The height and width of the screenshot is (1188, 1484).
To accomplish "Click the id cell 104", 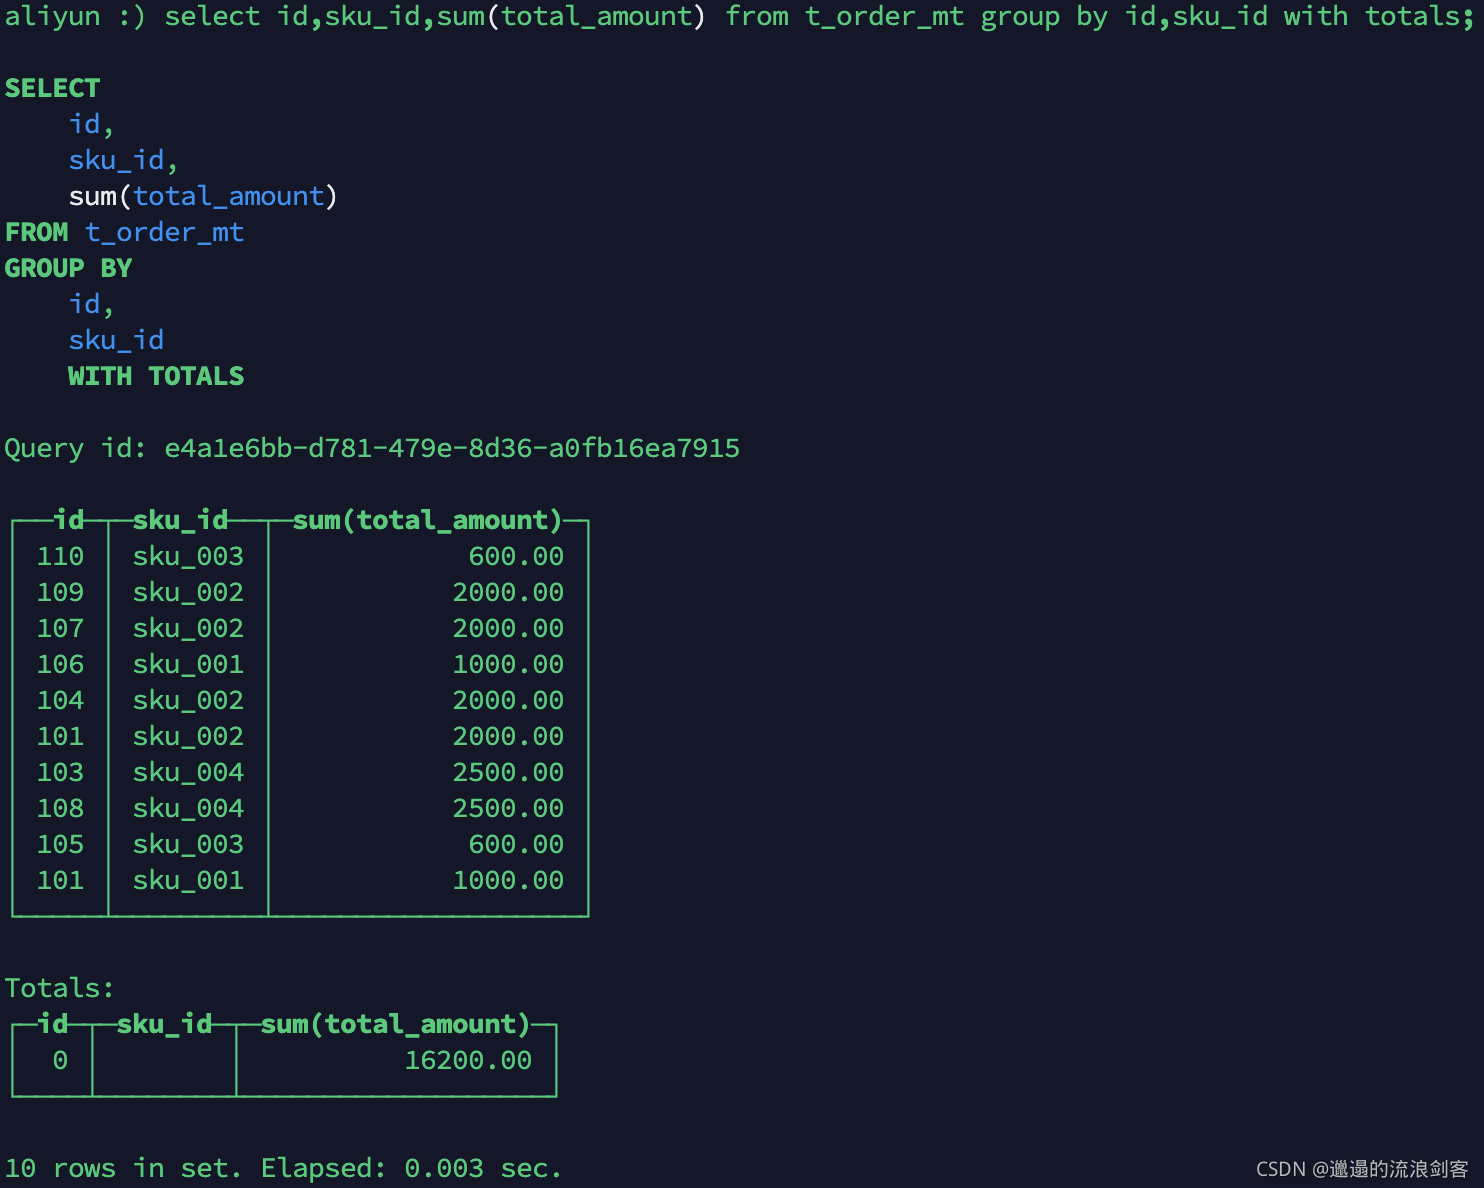I will [60, 700].
